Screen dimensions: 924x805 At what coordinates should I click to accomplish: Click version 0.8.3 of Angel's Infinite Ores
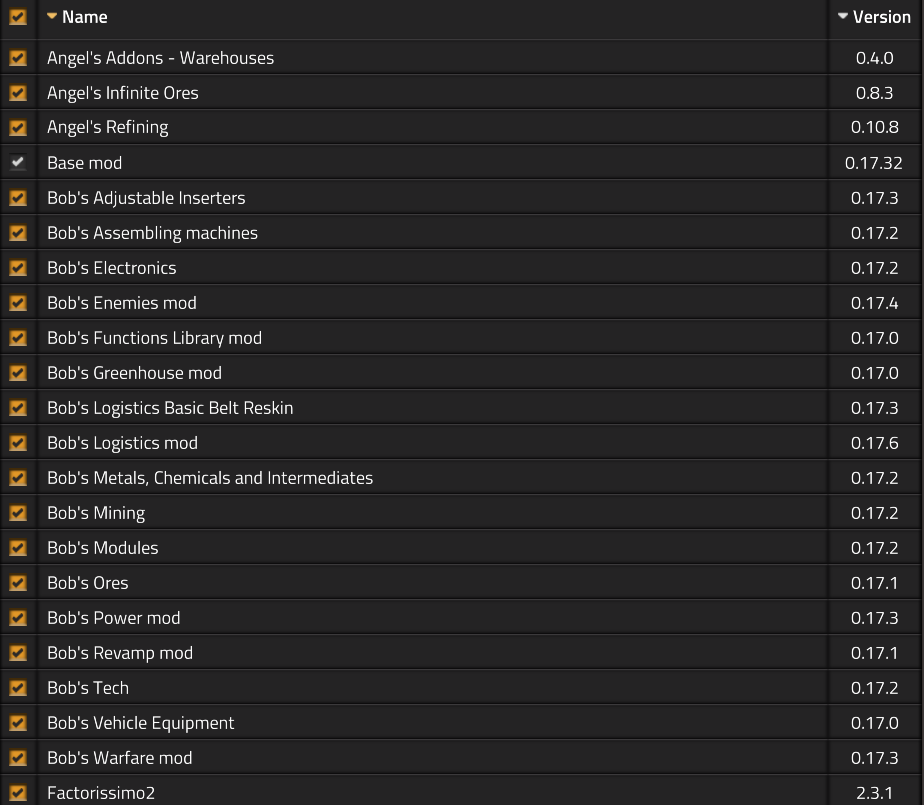tap(874, 93)
